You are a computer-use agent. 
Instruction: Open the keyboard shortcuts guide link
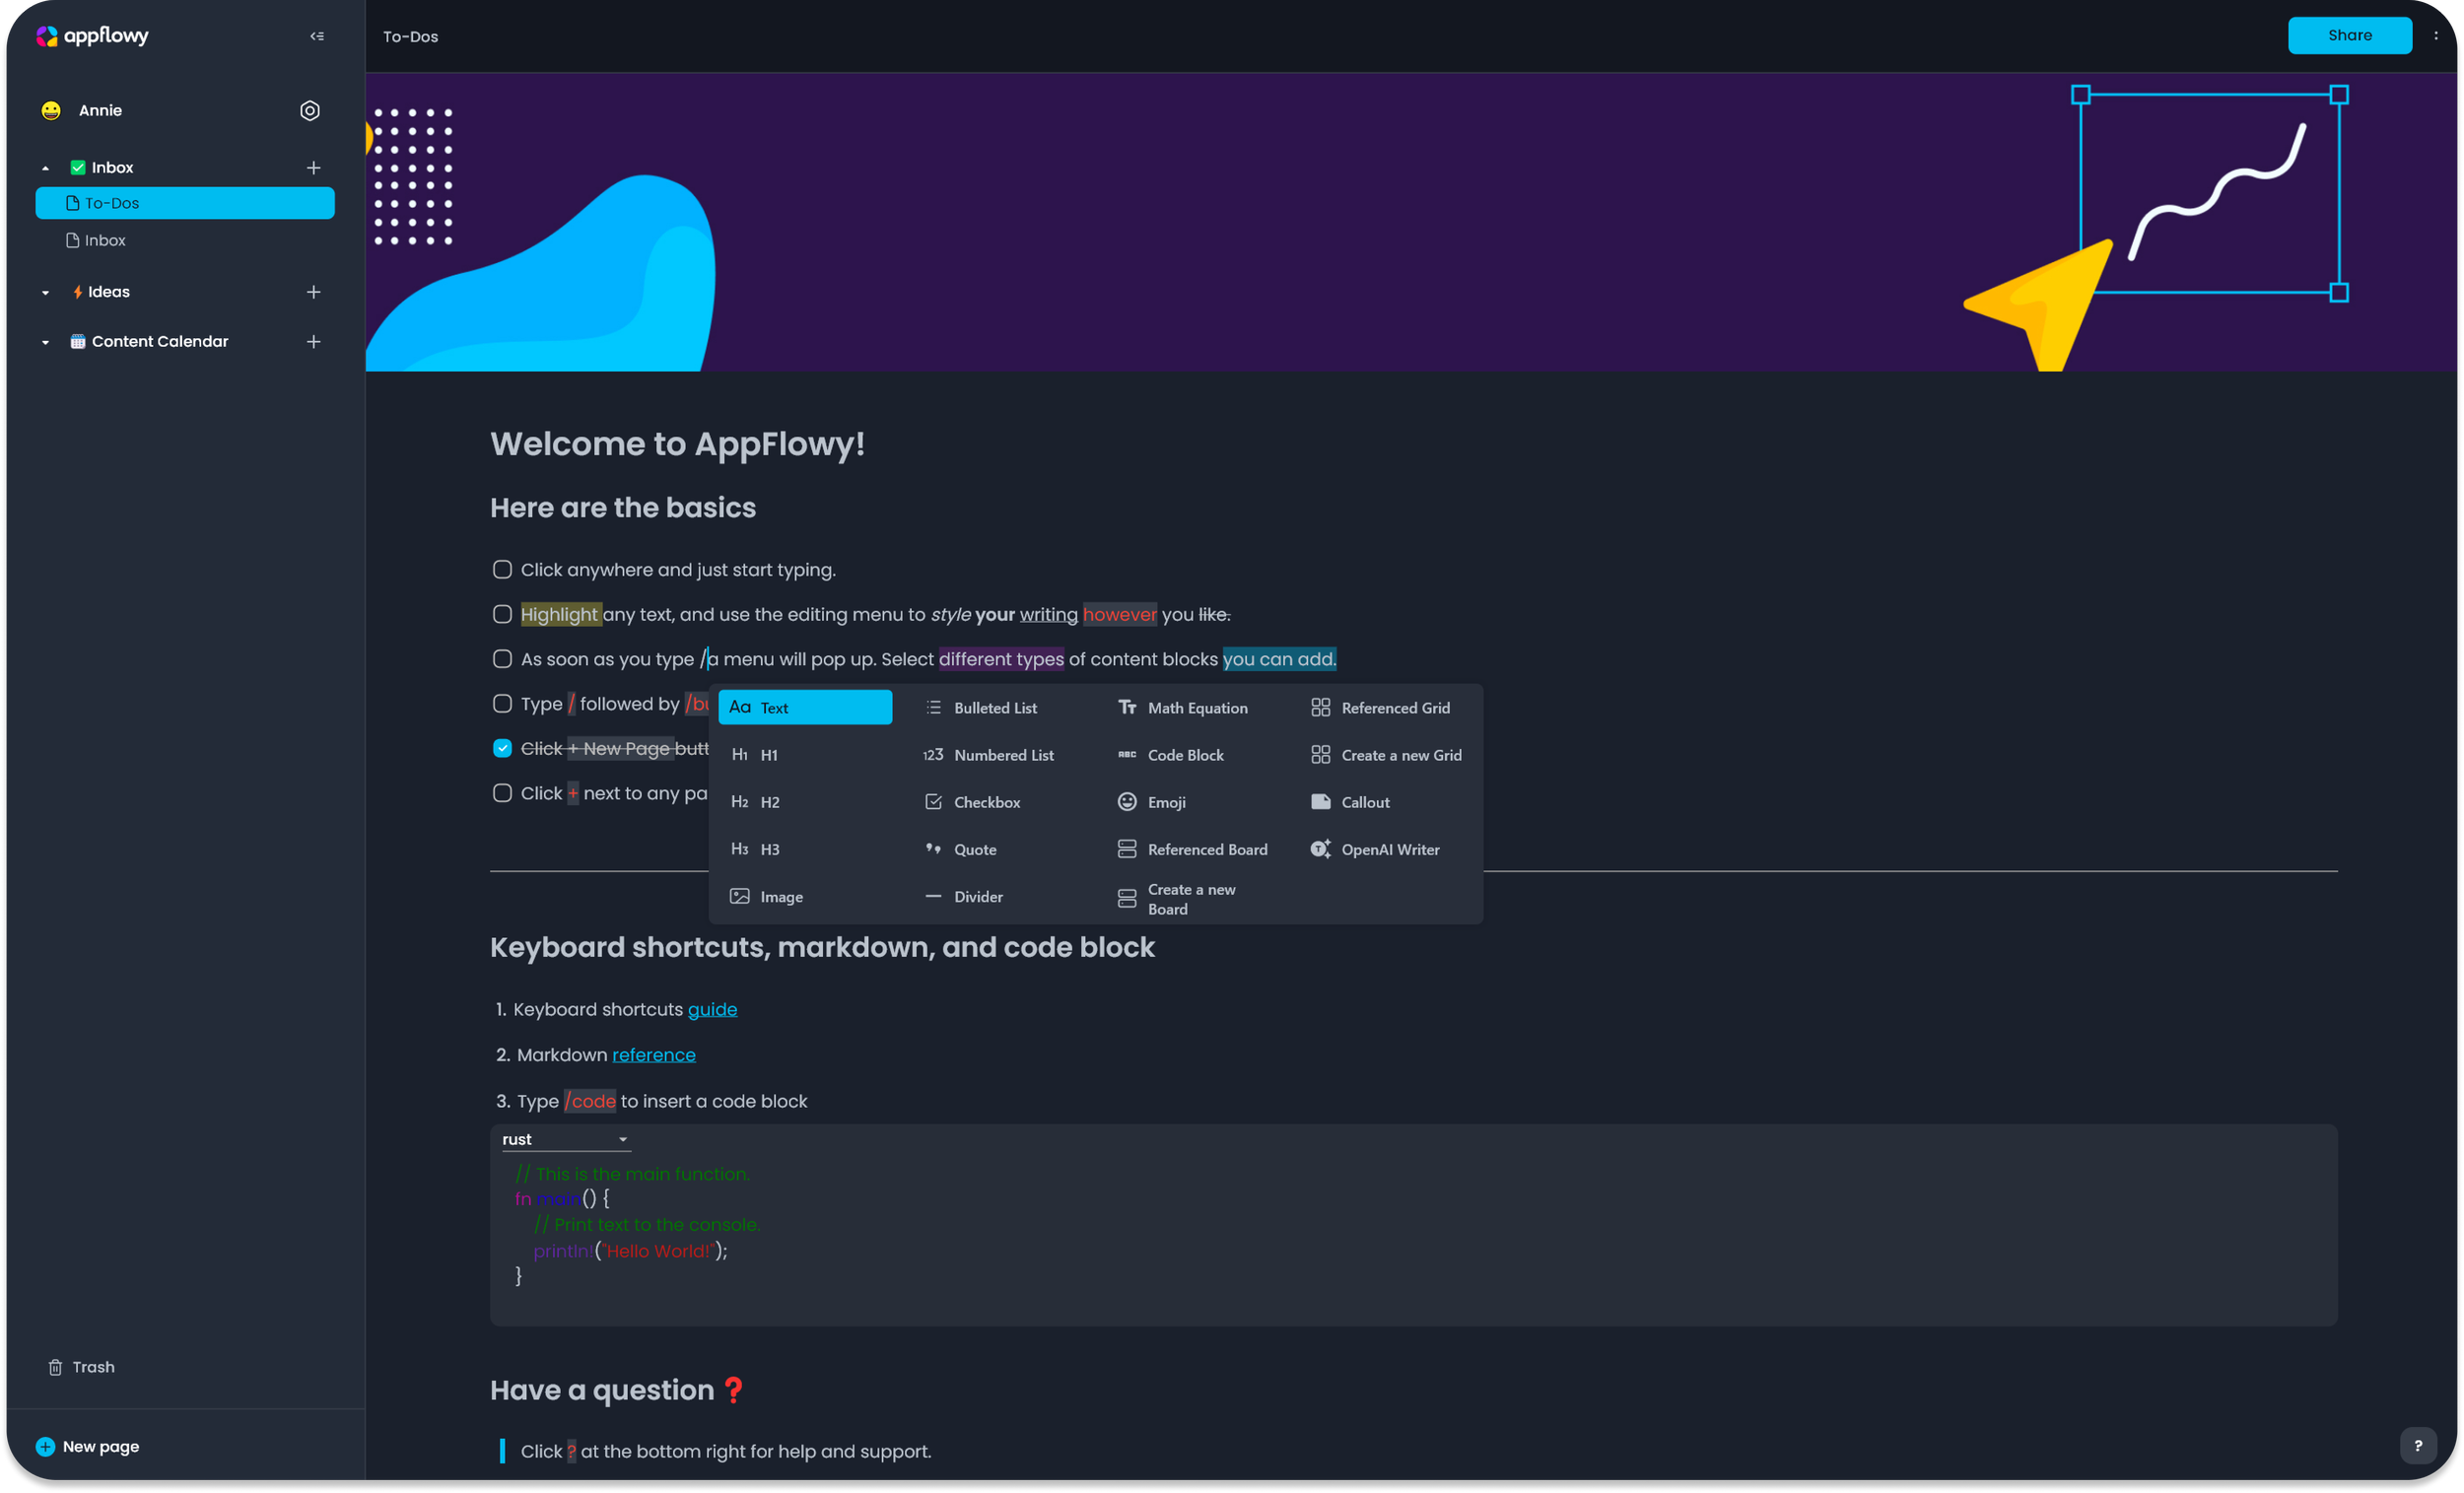pos(712,1009)
